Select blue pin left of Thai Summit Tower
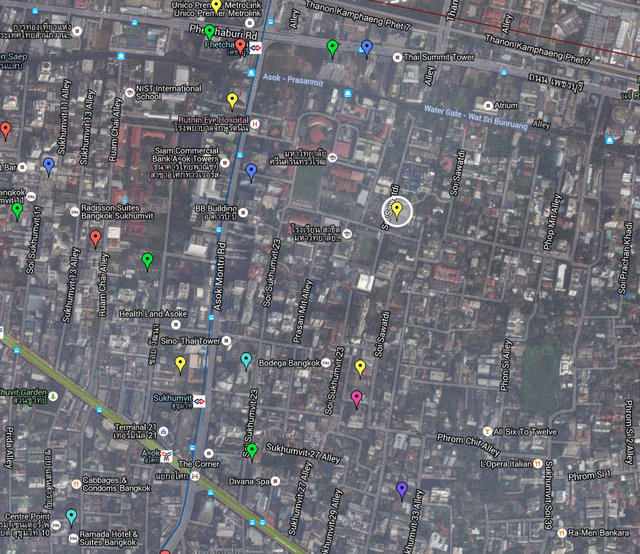This screenshot has height=554, width=640. click(x=367, y=48)
